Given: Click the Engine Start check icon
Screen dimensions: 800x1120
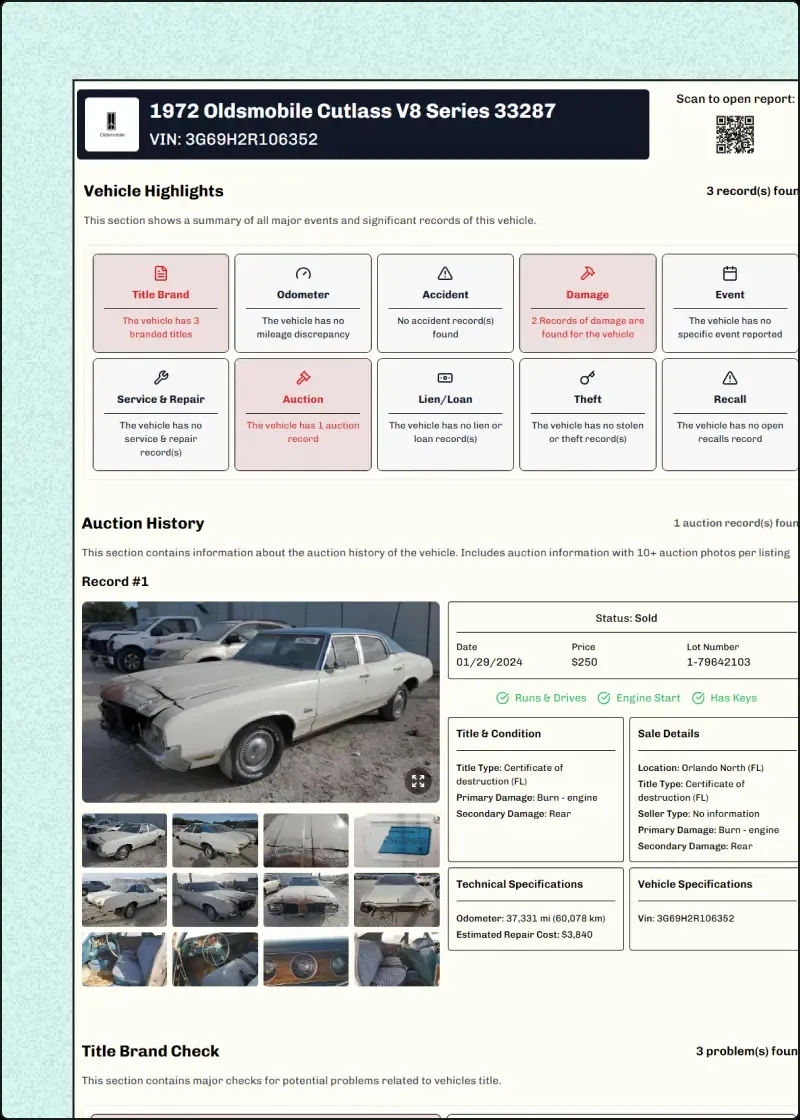Looking at the screenshot, I should (604, 698).
